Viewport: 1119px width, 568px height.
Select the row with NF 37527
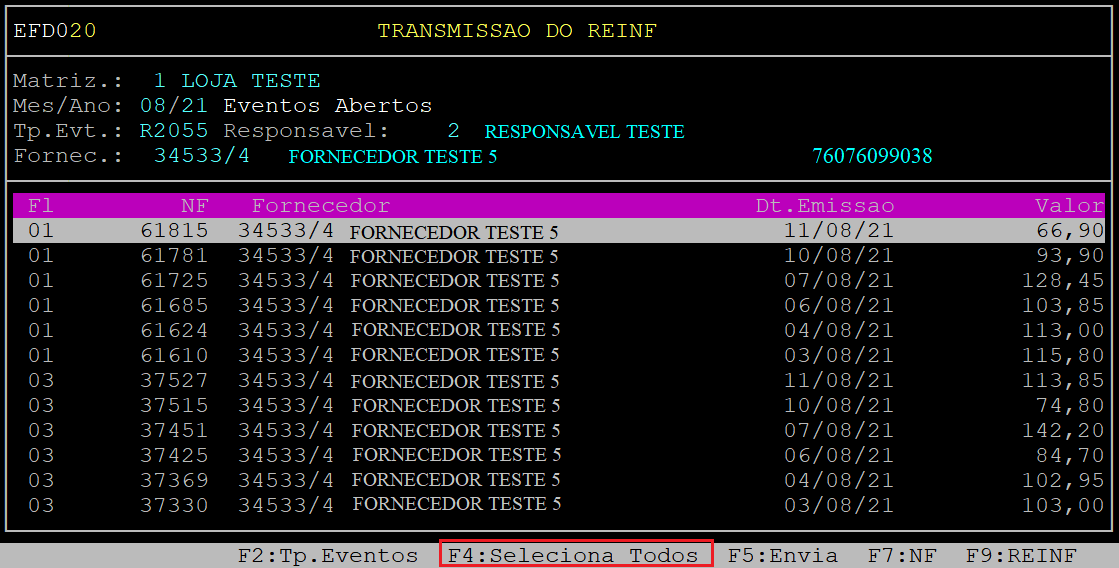pos(558,381)
